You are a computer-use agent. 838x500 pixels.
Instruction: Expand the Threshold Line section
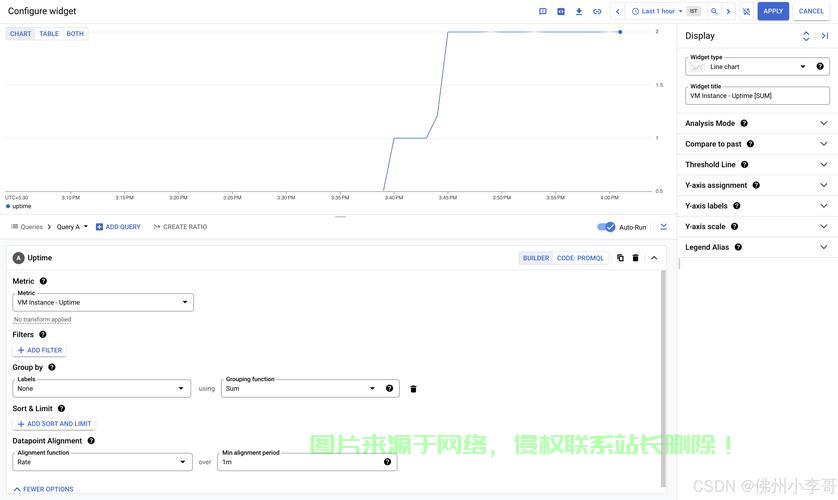click(757, 165)
